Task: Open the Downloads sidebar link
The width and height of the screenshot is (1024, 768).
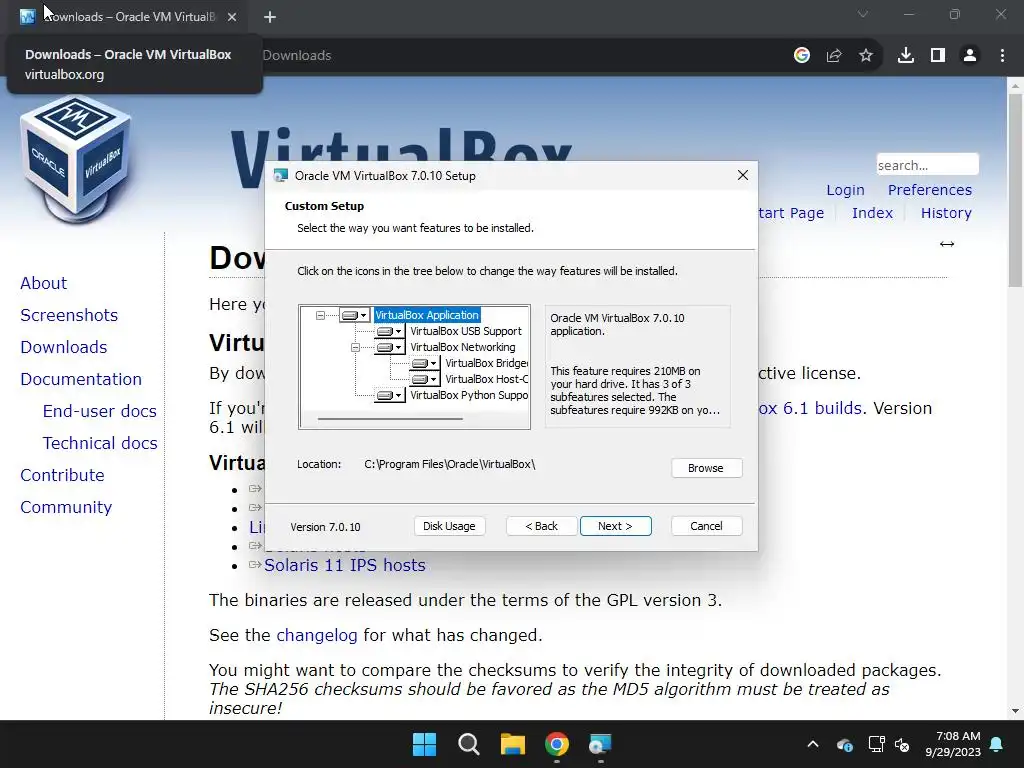Action: (64, 347)
